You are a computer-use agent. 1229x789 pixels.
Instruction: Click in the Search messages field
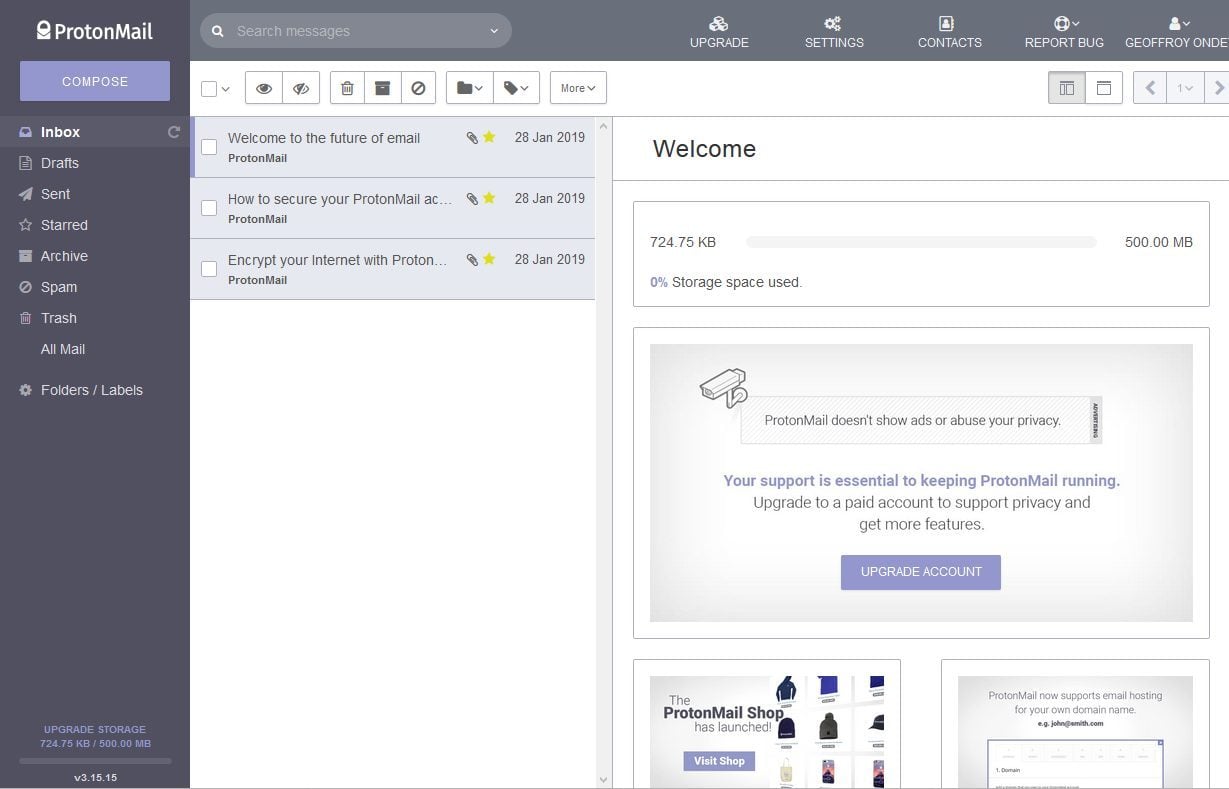click(x=356, y=31)
